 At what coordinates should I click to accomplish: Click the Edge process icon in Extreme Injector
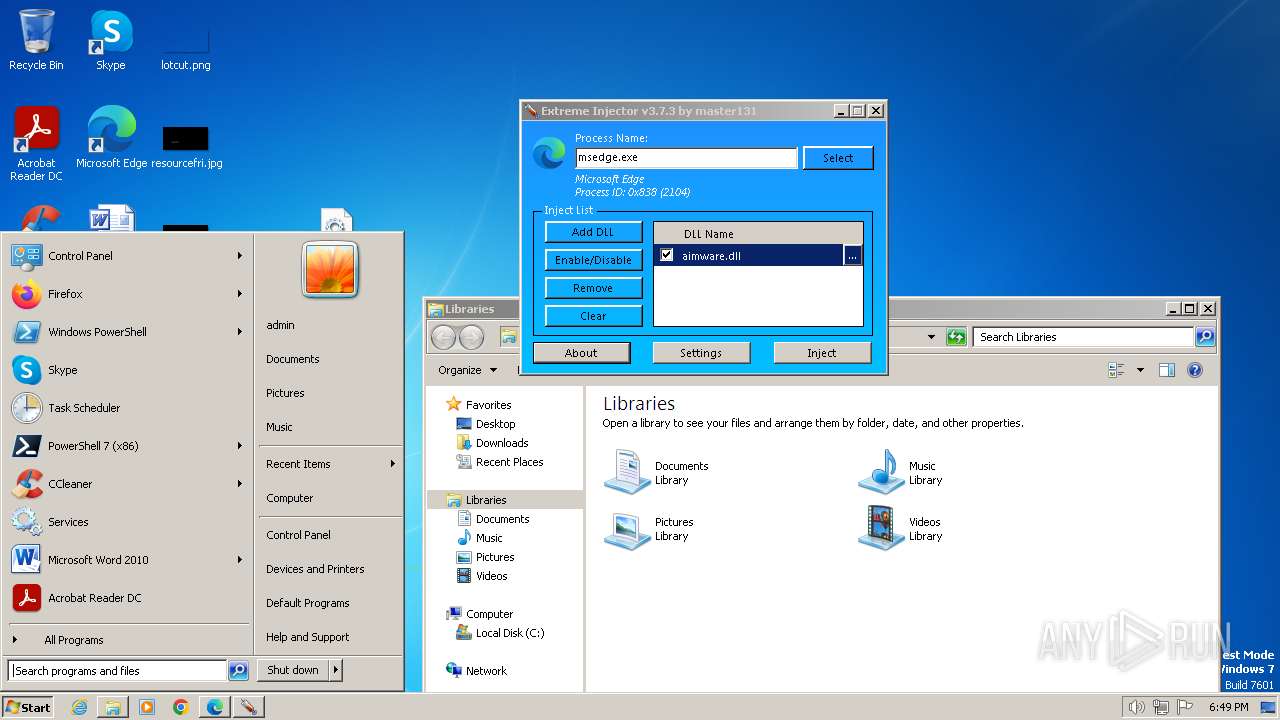548,153
